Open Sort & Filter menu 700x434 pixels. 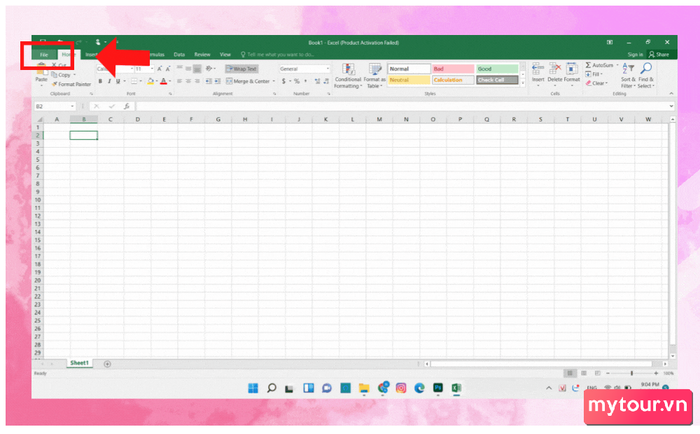tap(628, 75)
